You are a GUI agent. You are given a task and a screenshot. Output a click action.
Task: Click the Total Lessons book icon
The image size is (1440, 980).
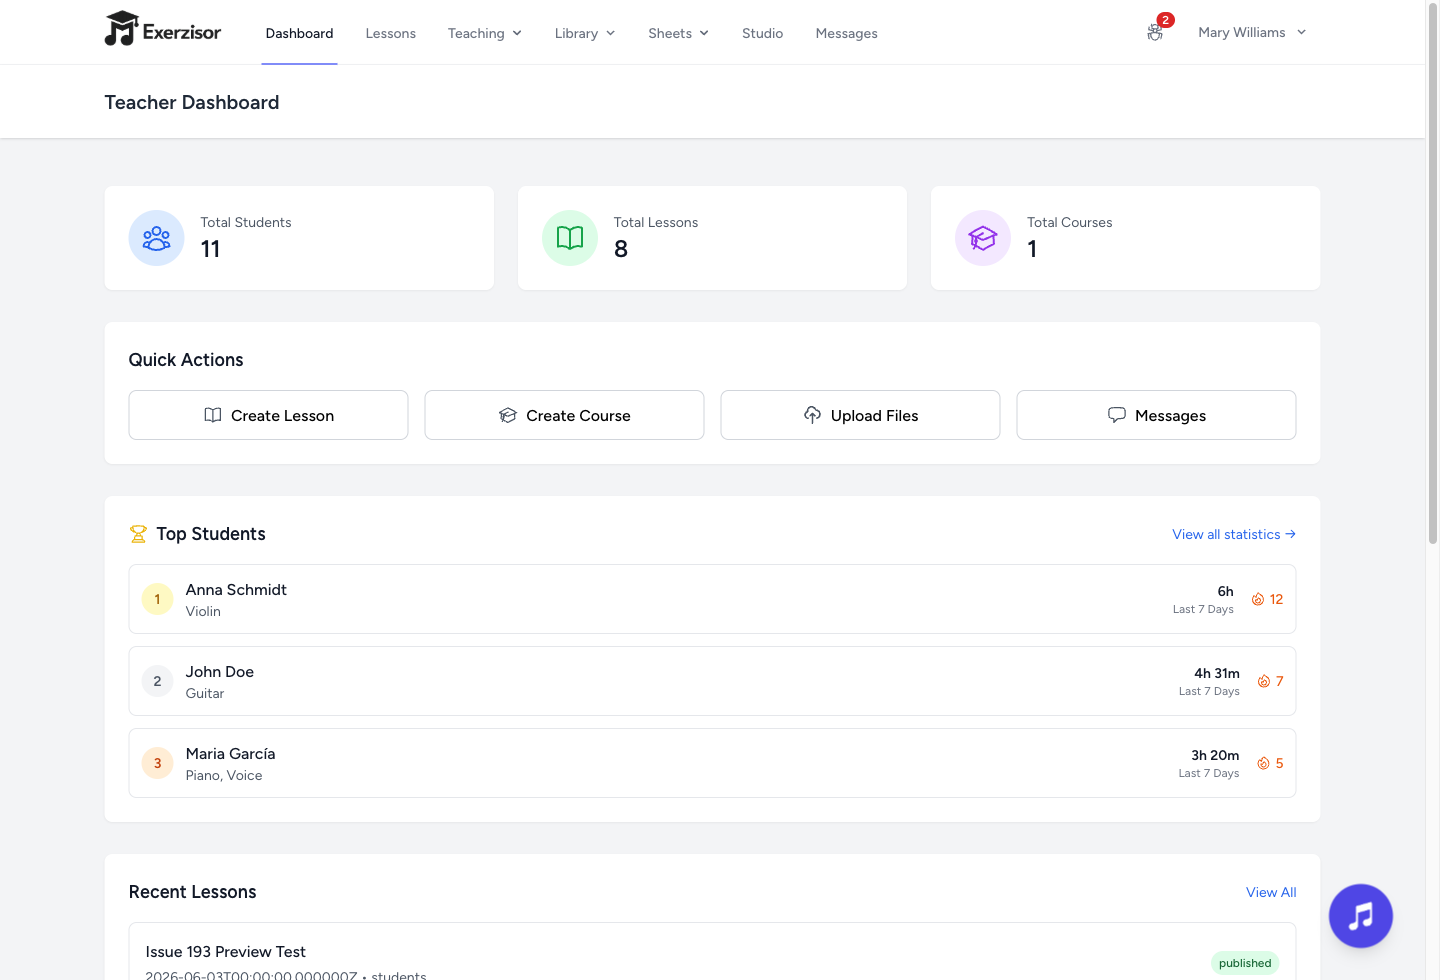570,238
